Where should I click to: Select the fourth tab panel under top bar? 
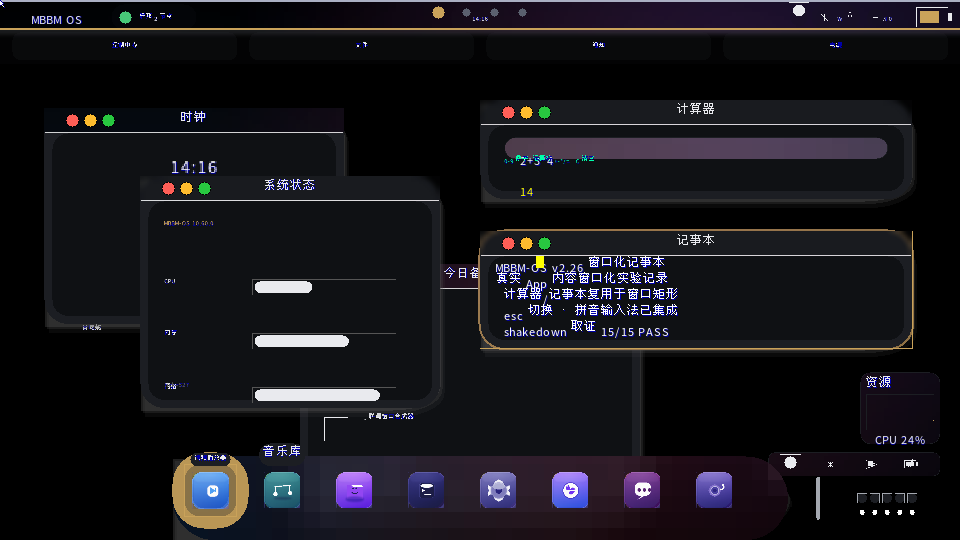click(835, 45)
